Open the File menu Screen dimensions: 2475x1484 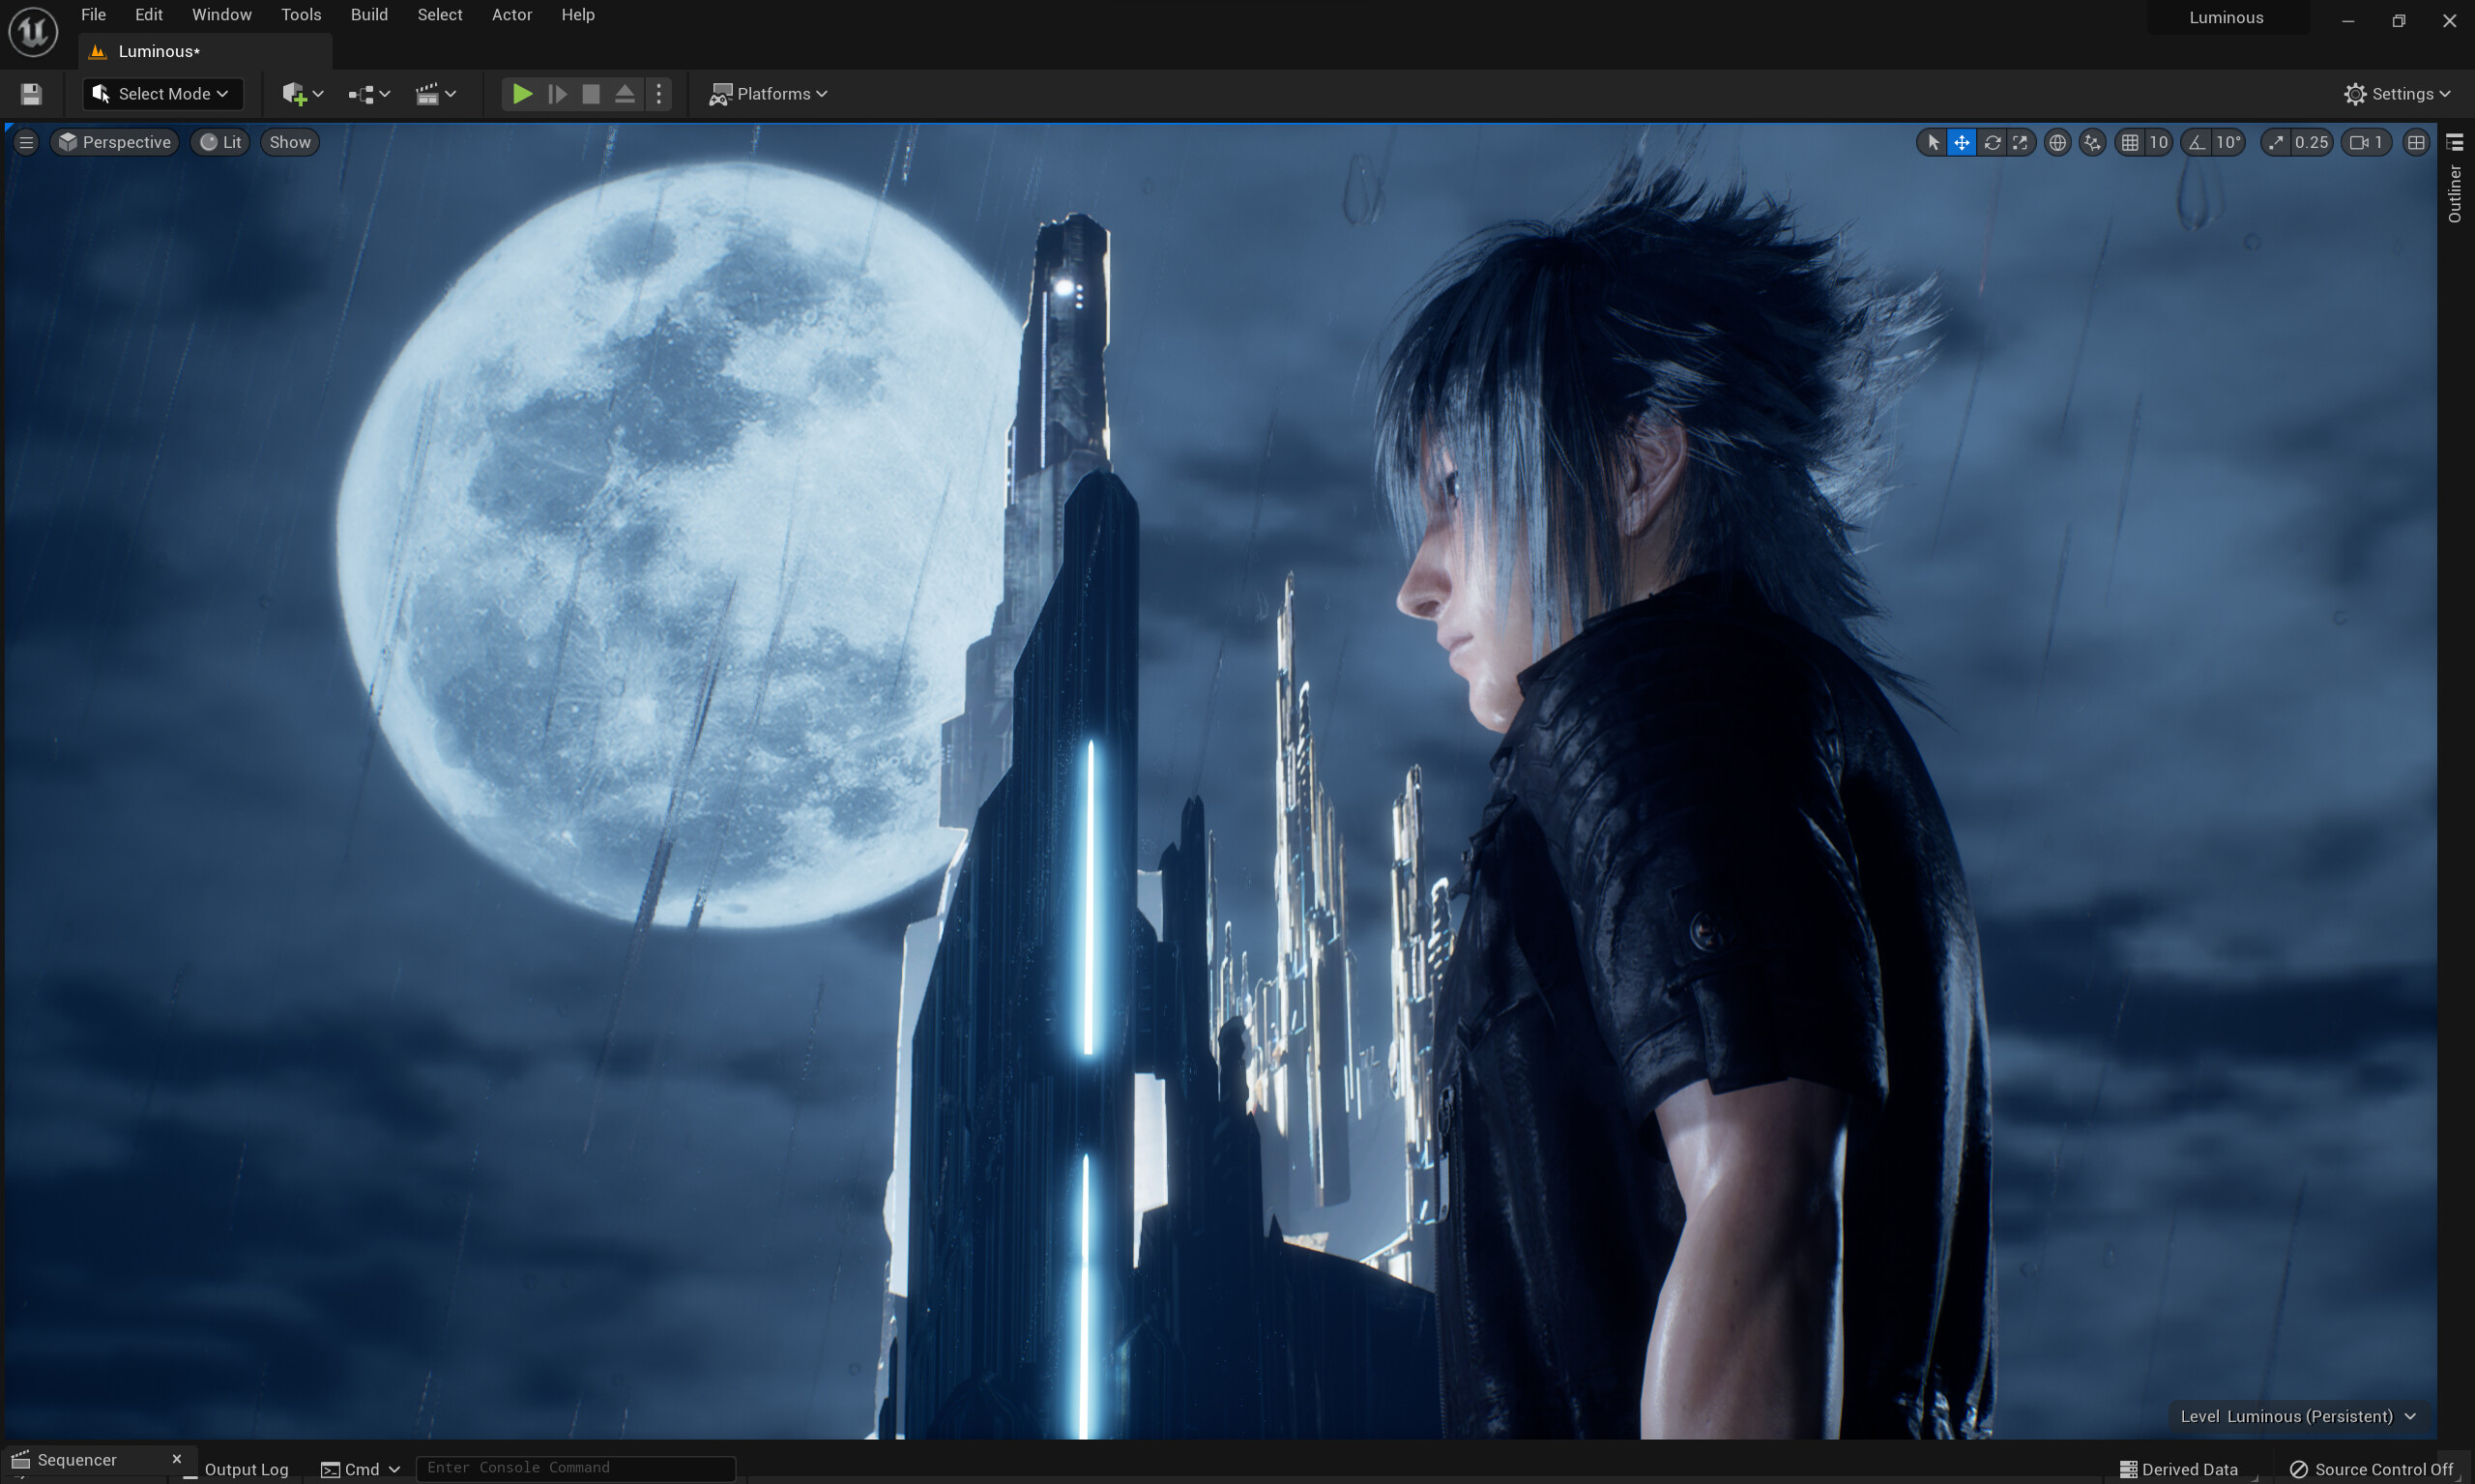pos(94,15)
